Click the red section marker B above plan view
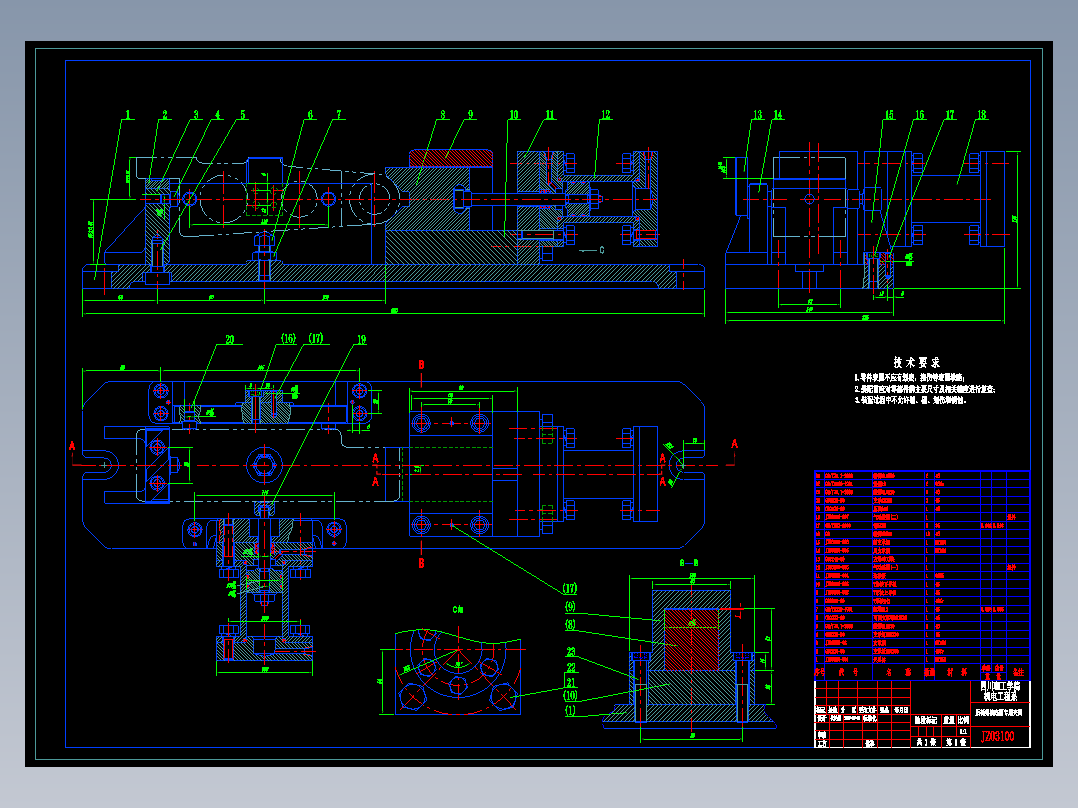Image resolution: width=1078 pixels, height=808 pixels. coord(421,365)
